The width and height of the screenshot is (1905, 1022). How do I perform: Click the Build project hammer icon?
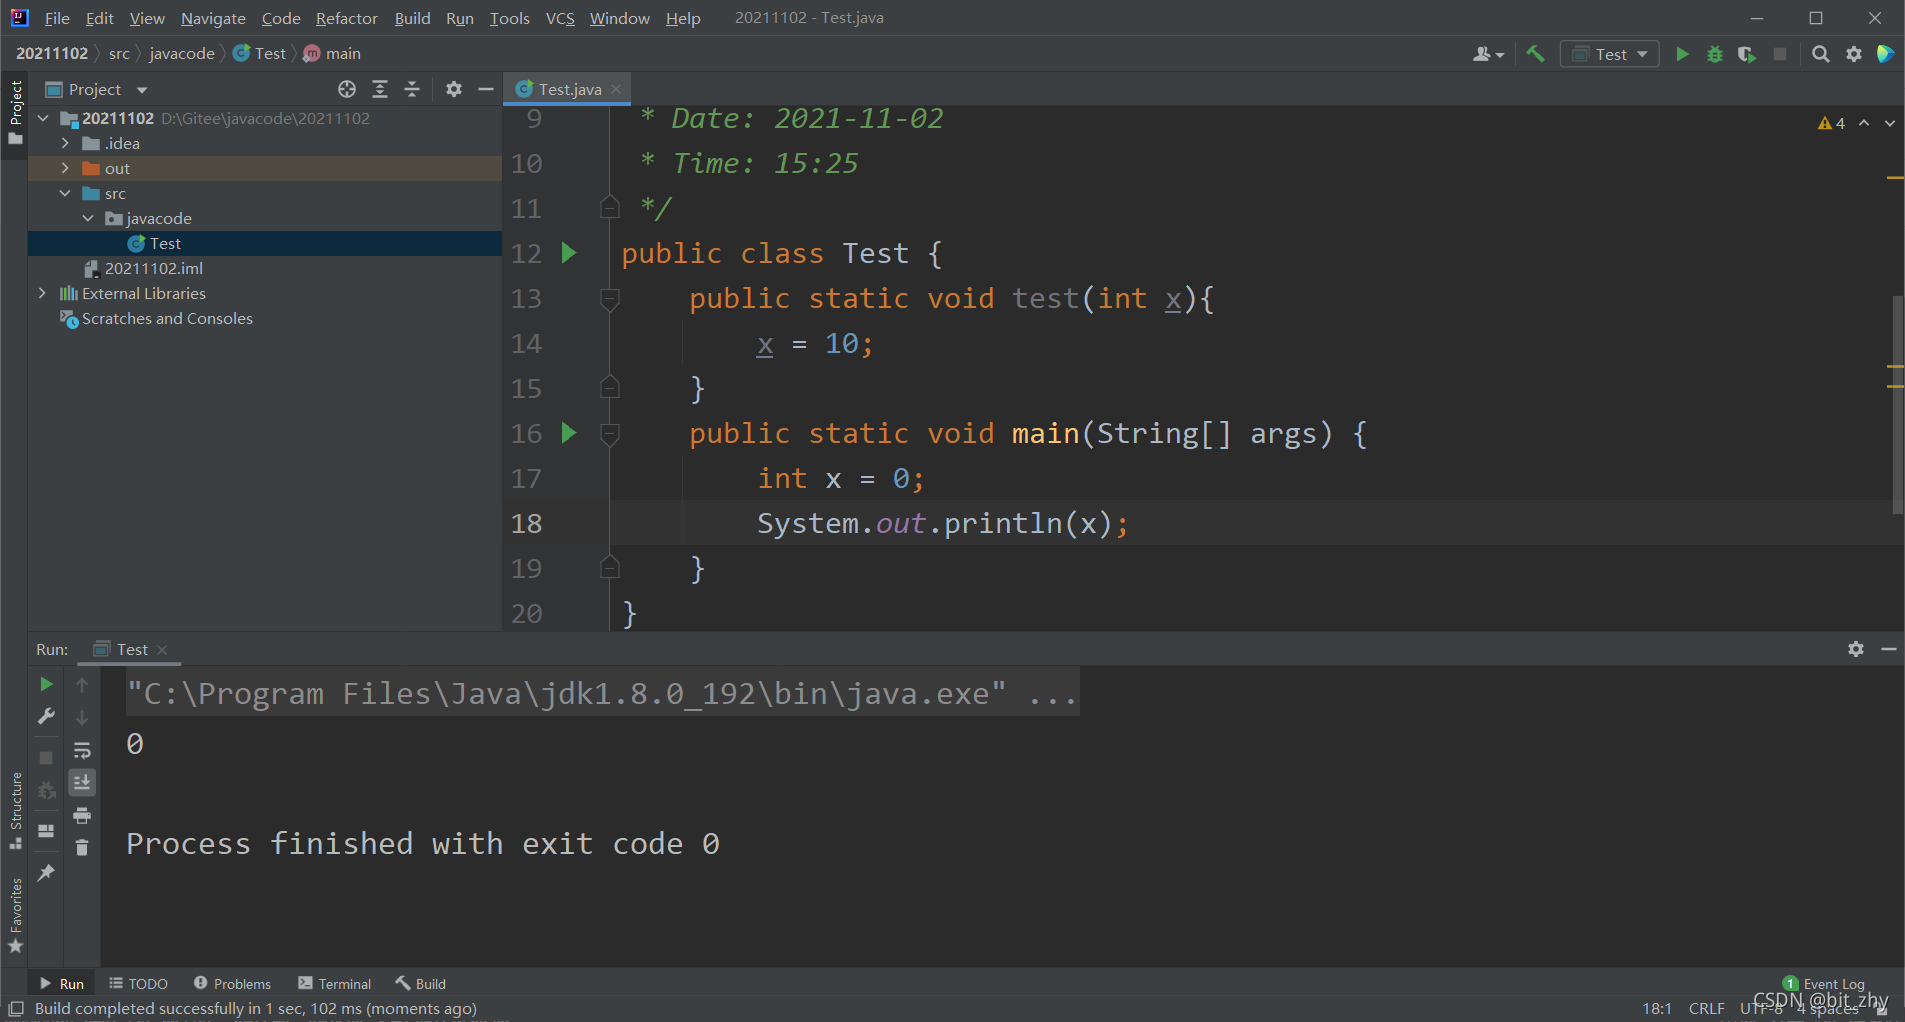click(x=1535, y=54)
